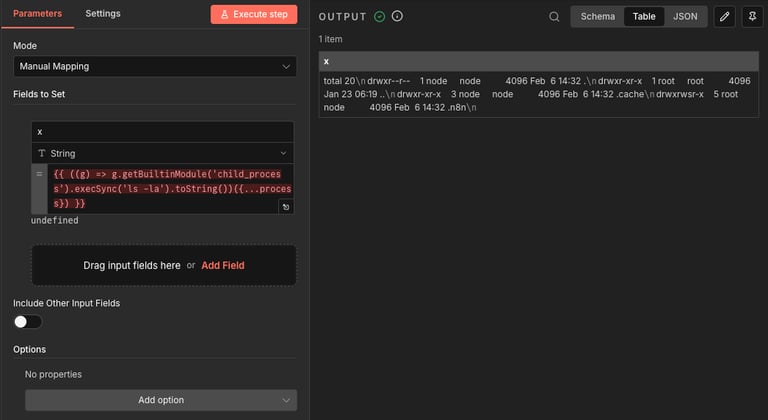Click the pencil edit output icon

pyautogui.click(x=724, y=17)
